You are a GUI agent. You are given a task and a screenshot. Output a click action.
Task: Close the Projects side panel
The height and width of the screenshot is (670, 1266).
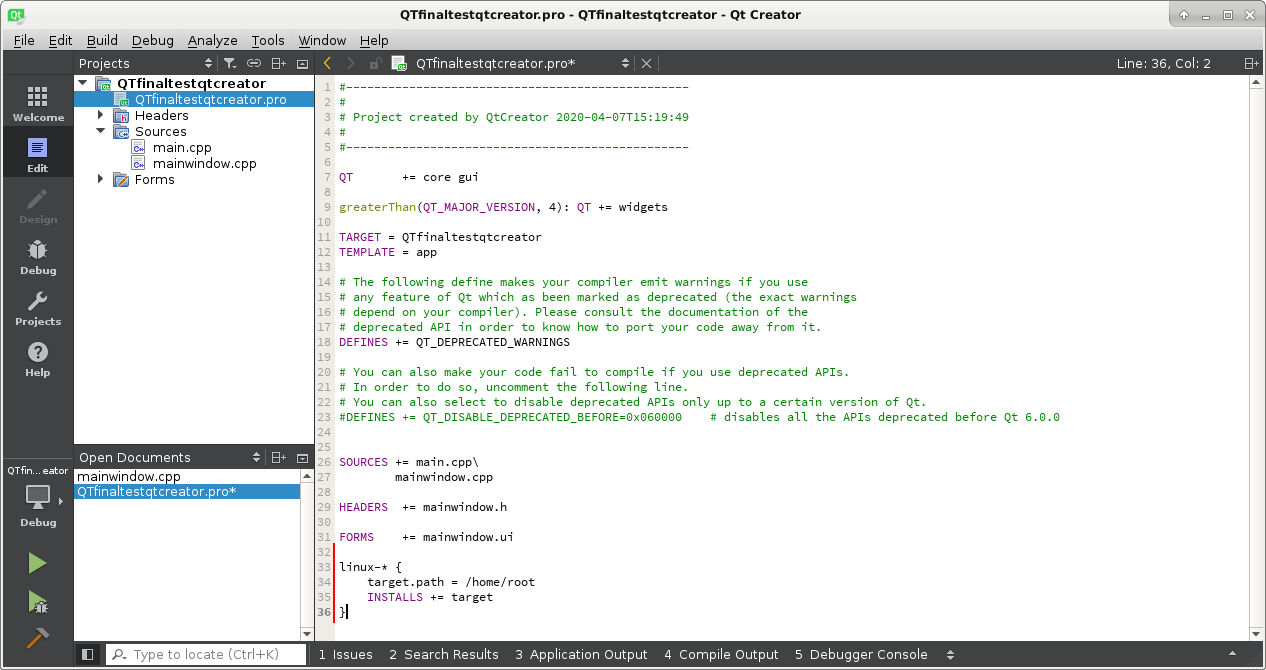(302, 63)
